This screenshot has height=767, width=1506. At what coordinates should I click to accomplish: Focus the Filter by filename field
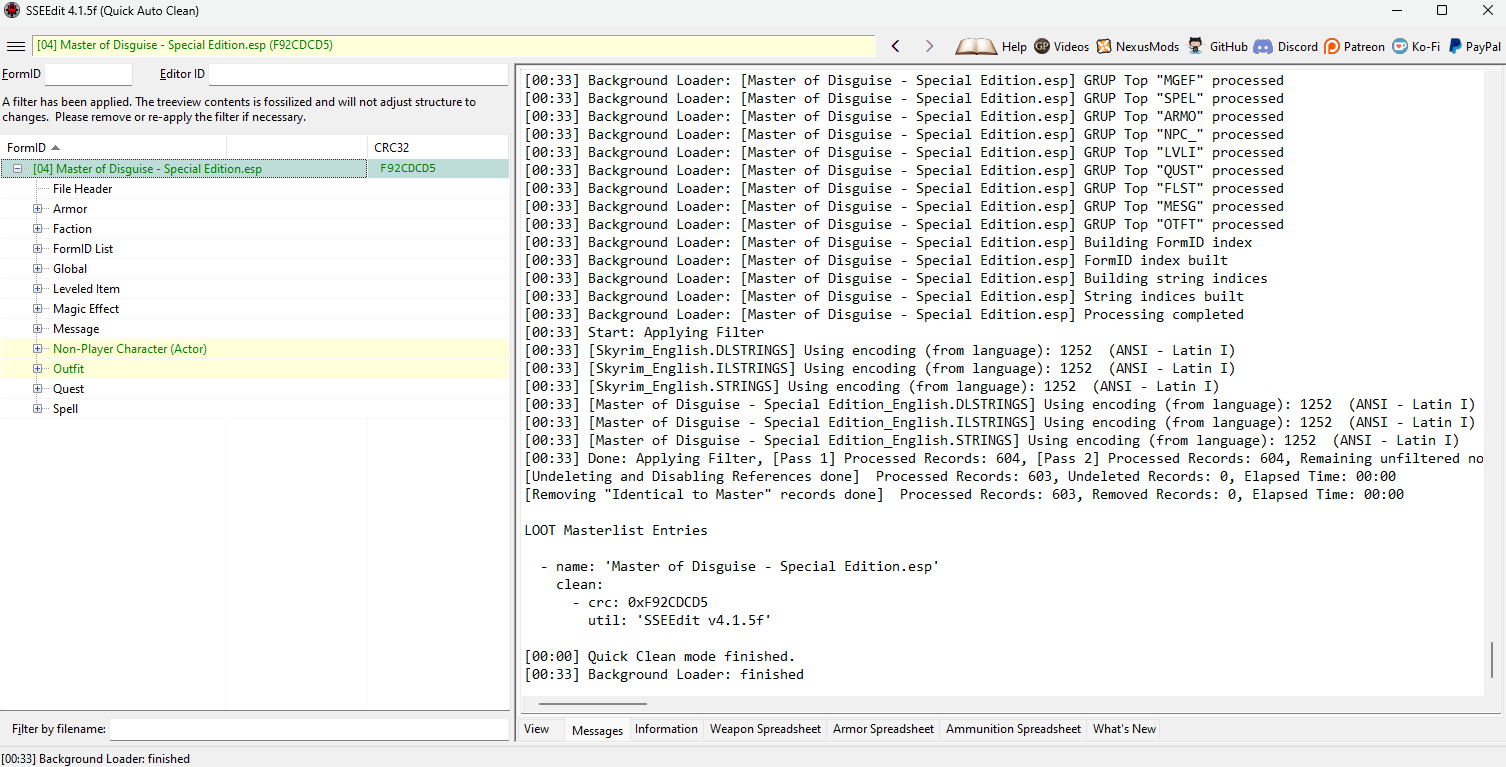click(308, 729)
